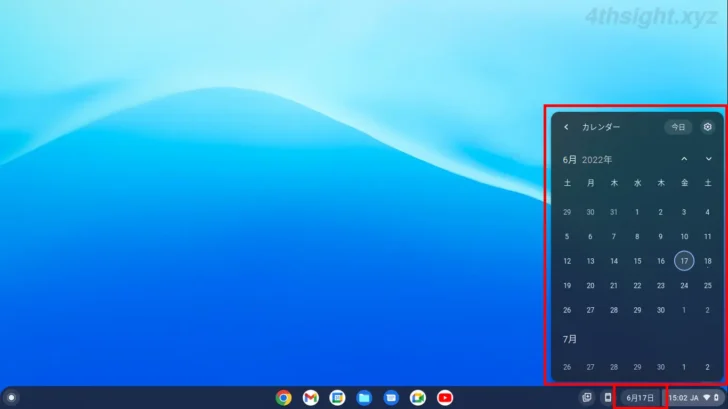The width and height of the screenshot is (728, 409).
Task: Select date 13 in the calendar
Action: coord(590,261)
